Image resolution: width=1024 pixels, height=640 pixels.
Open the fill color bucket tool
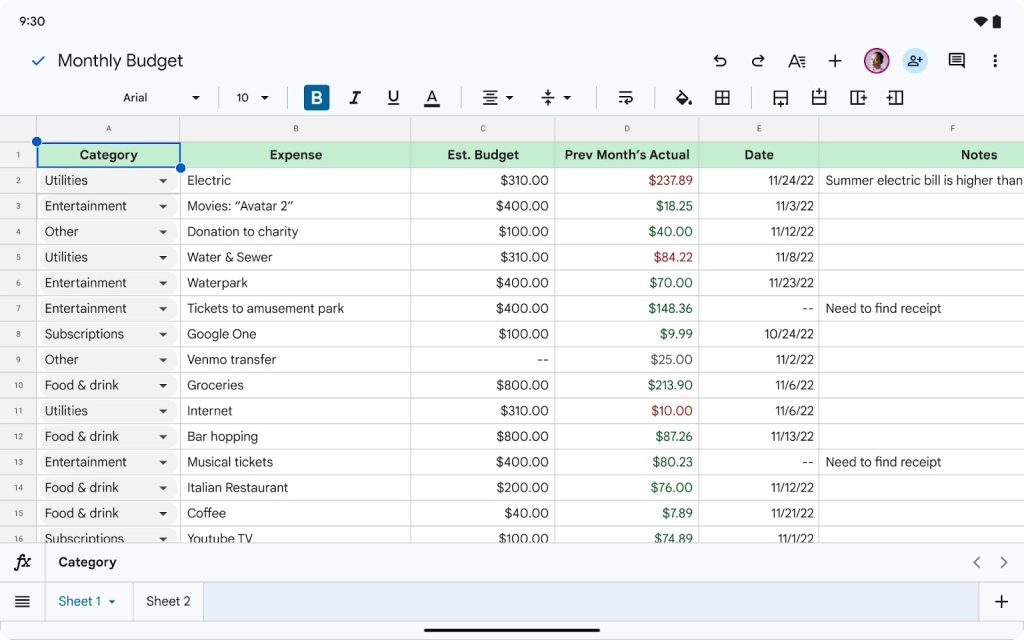click(684, 98)
